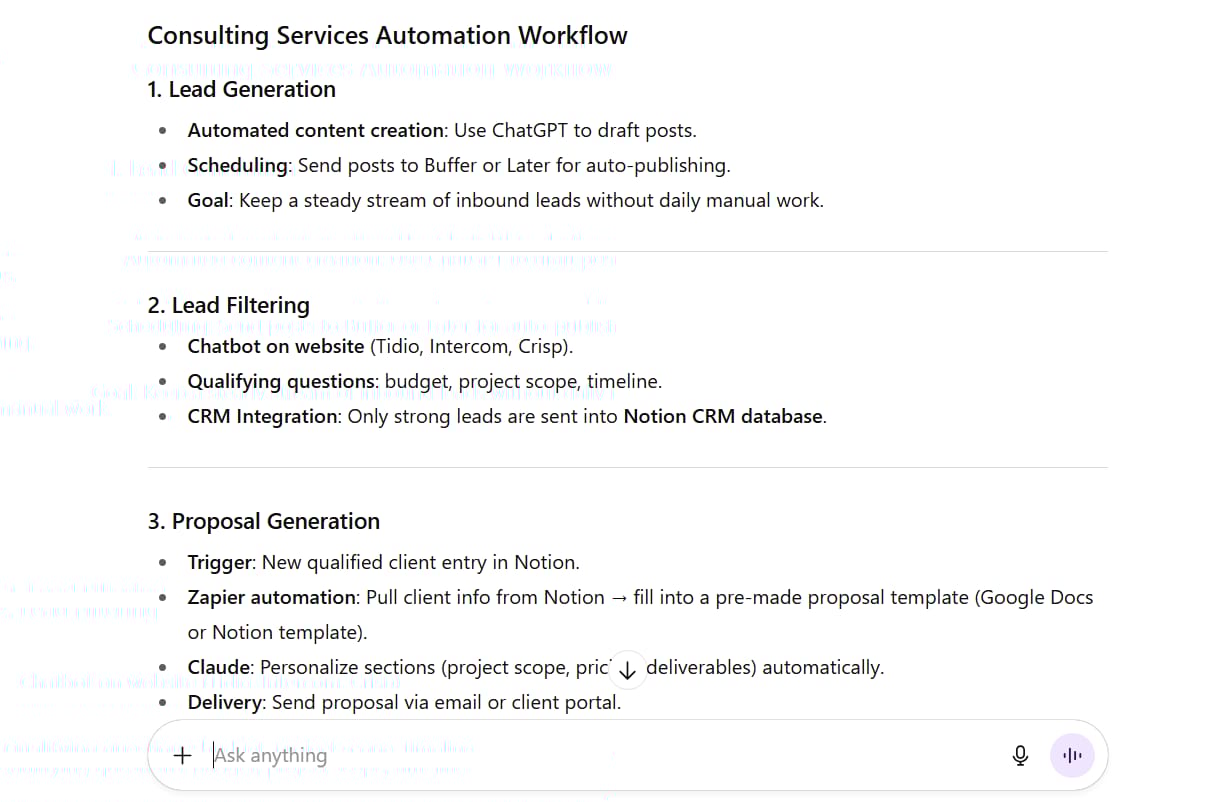Click the plus attachment icon
The width and height of the screenshot is (1222, 802).
182,756
